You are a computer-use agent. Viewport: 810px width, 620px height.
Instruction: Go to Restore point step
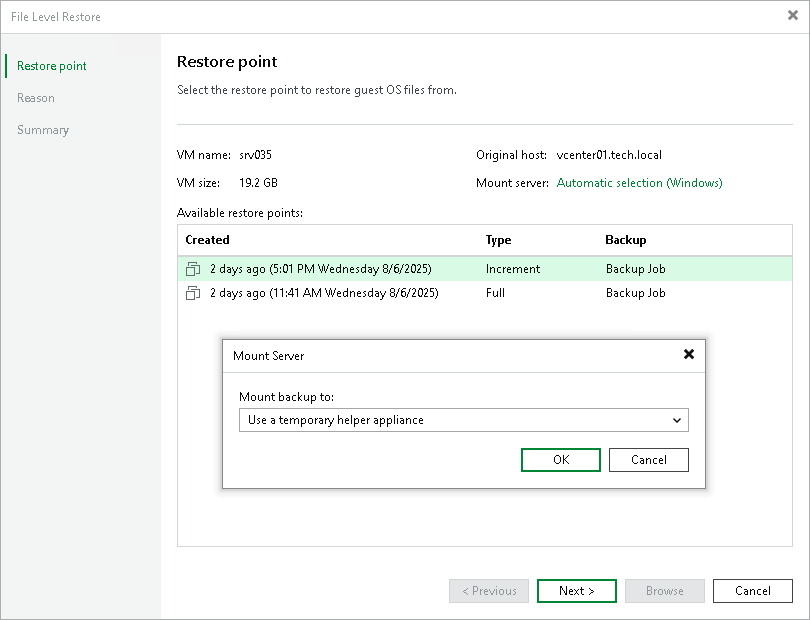(52, 66)
